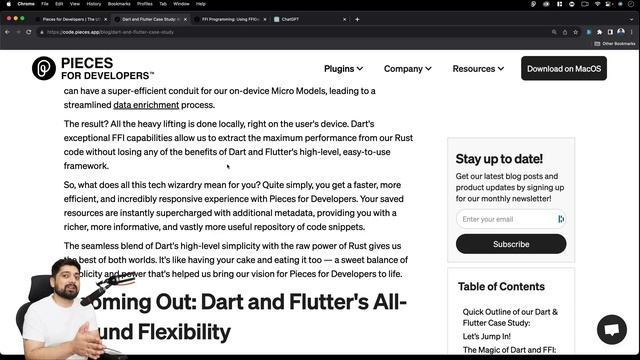Image resolution: width=640 pixels, height=360 pixels.
Task: Click the lock icon in the address bar
Action: 42,32
